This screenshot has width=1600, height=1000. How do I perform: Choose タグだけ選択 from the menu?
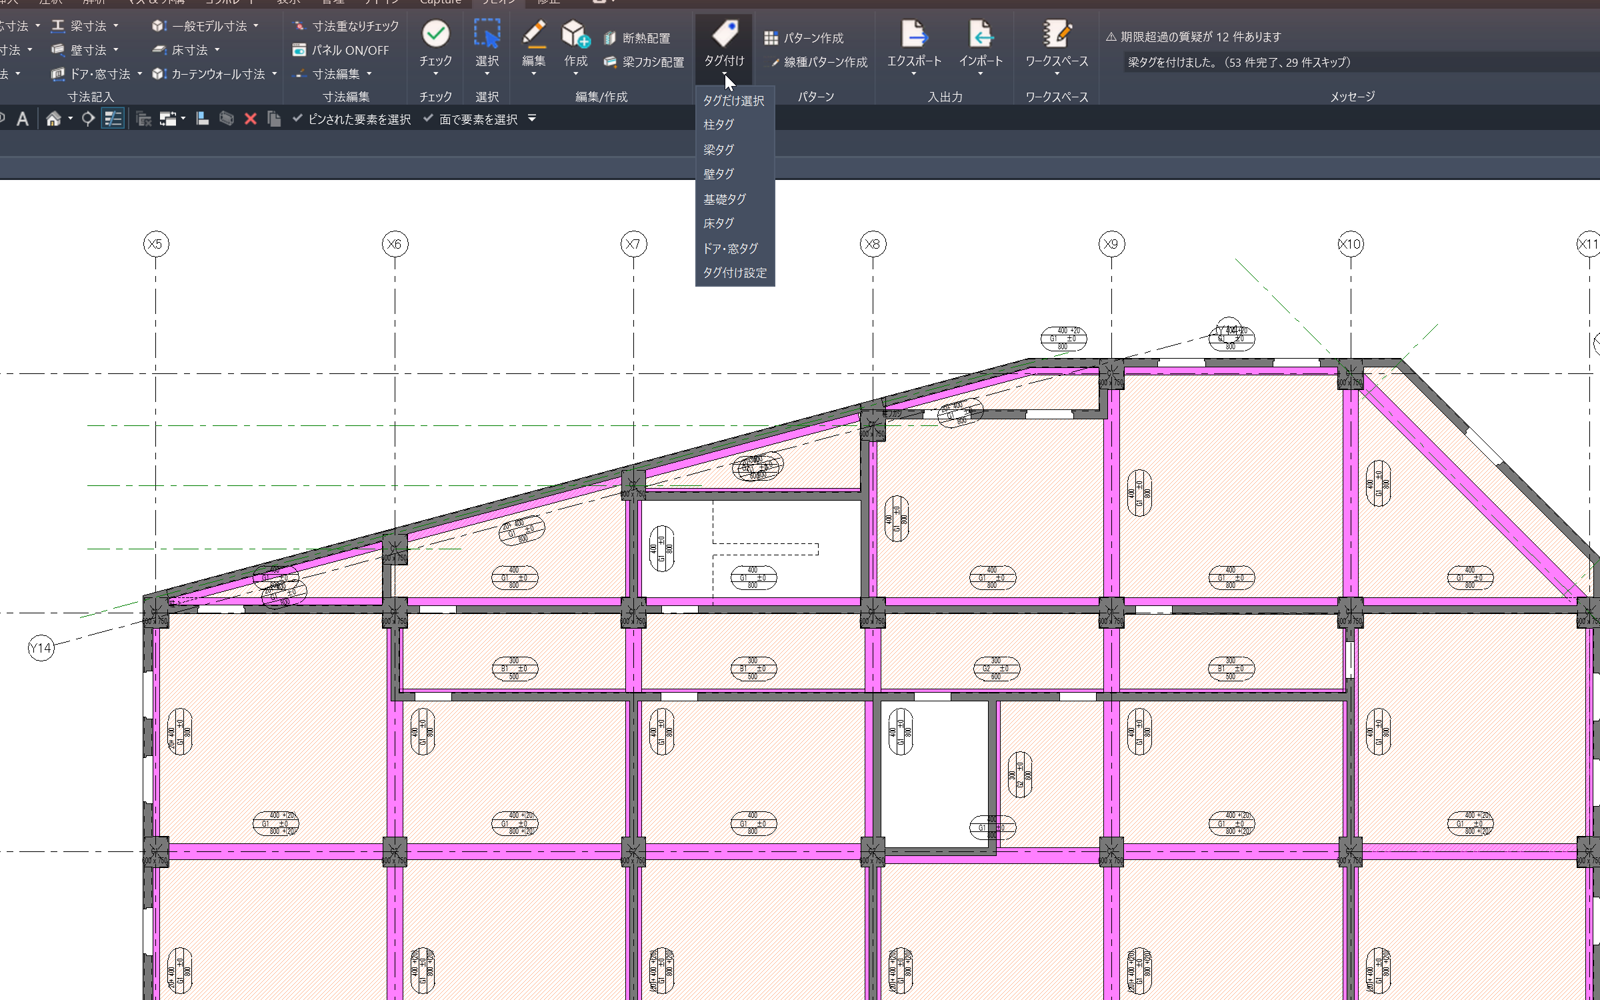click(734, 101)
